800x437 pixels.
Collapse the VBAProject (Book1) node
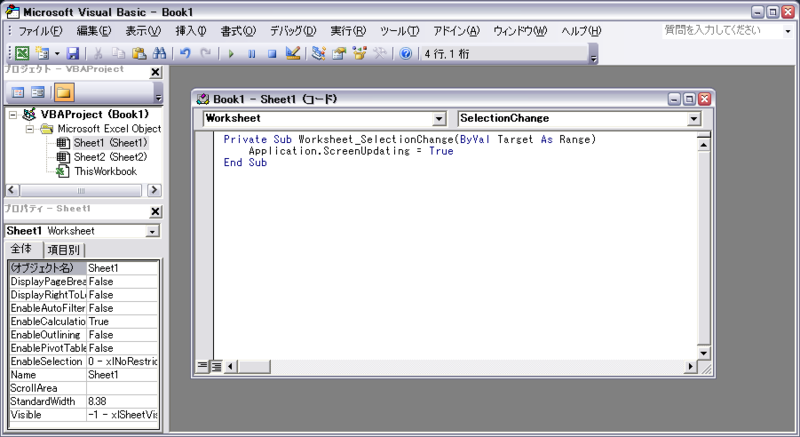point(13,115)
